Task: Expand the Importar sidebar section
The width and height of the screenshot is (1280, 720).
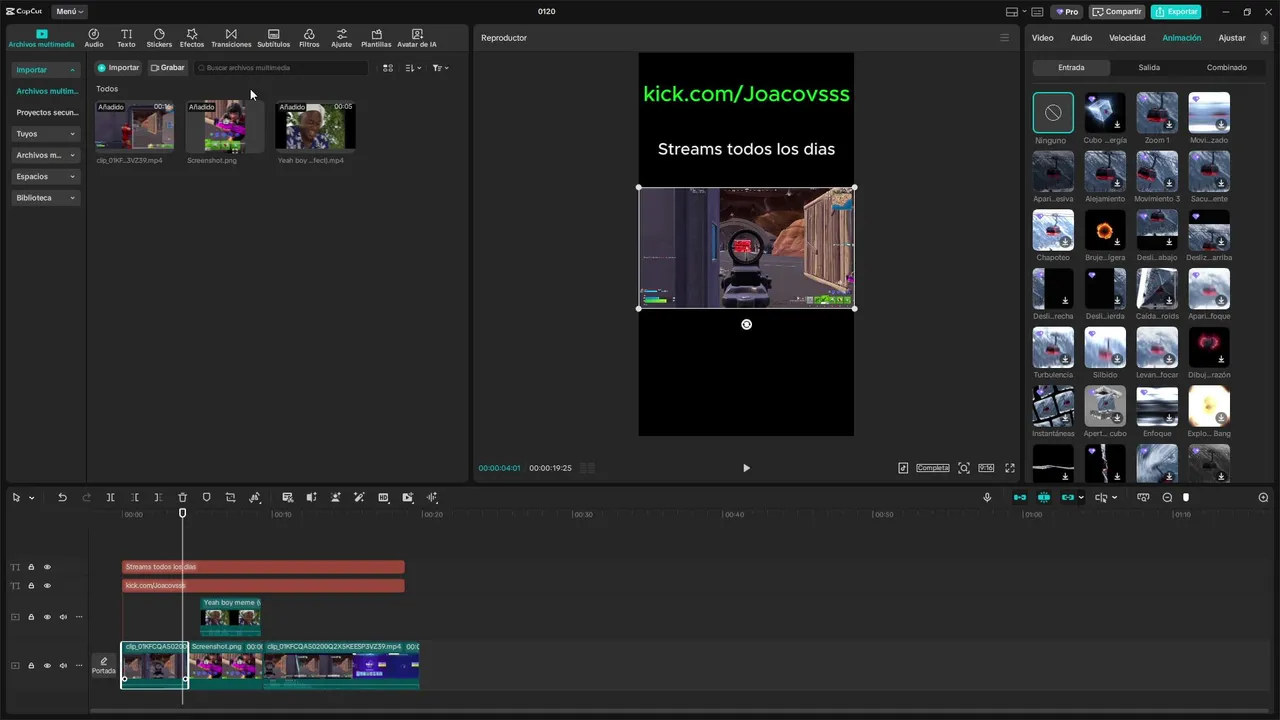Action: 46,70
